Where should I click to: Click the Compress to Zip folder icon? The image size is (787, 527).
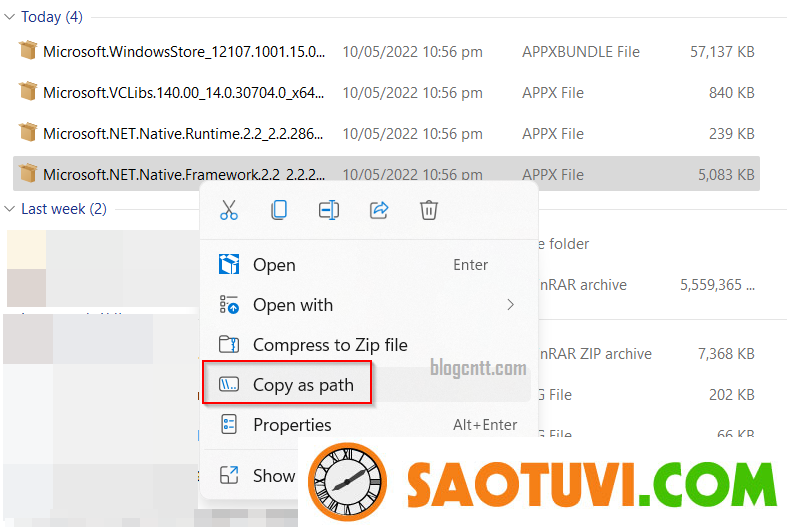[x=229, y=344]
